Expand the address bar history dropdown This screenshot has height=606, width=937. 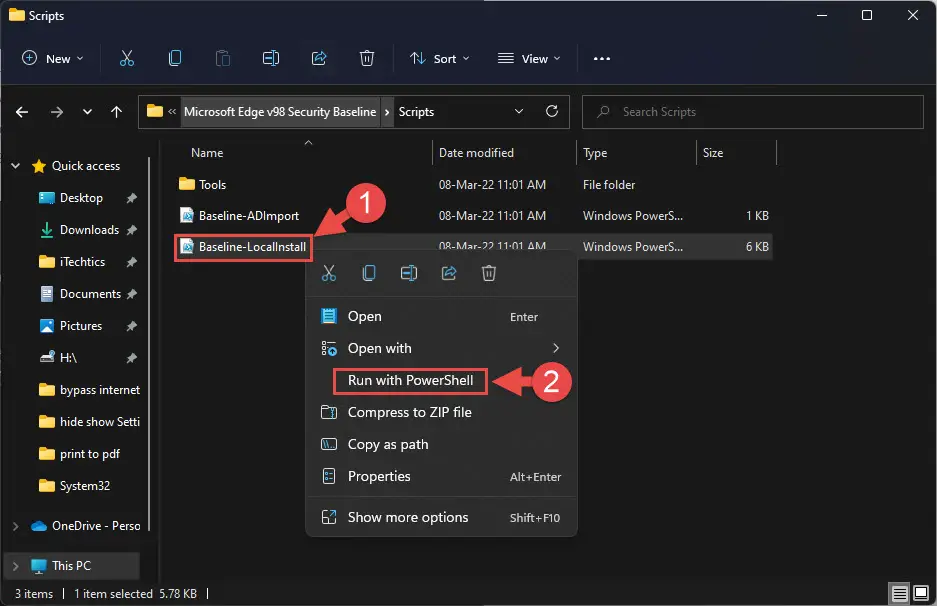coord(519,111)
